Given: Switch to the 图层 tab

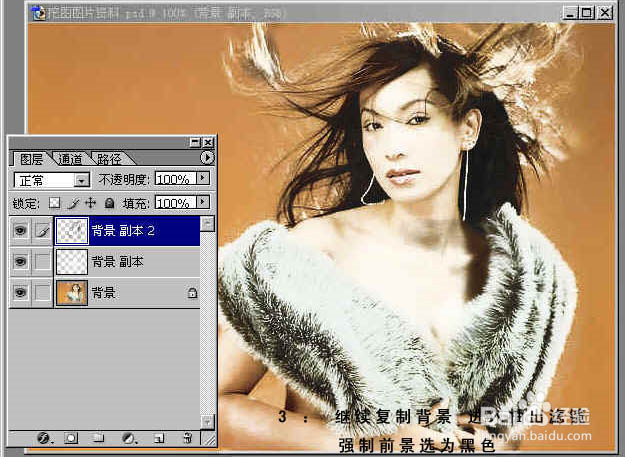Looking at the screenshot, I should pyautogui.click(x=31, y=159).
